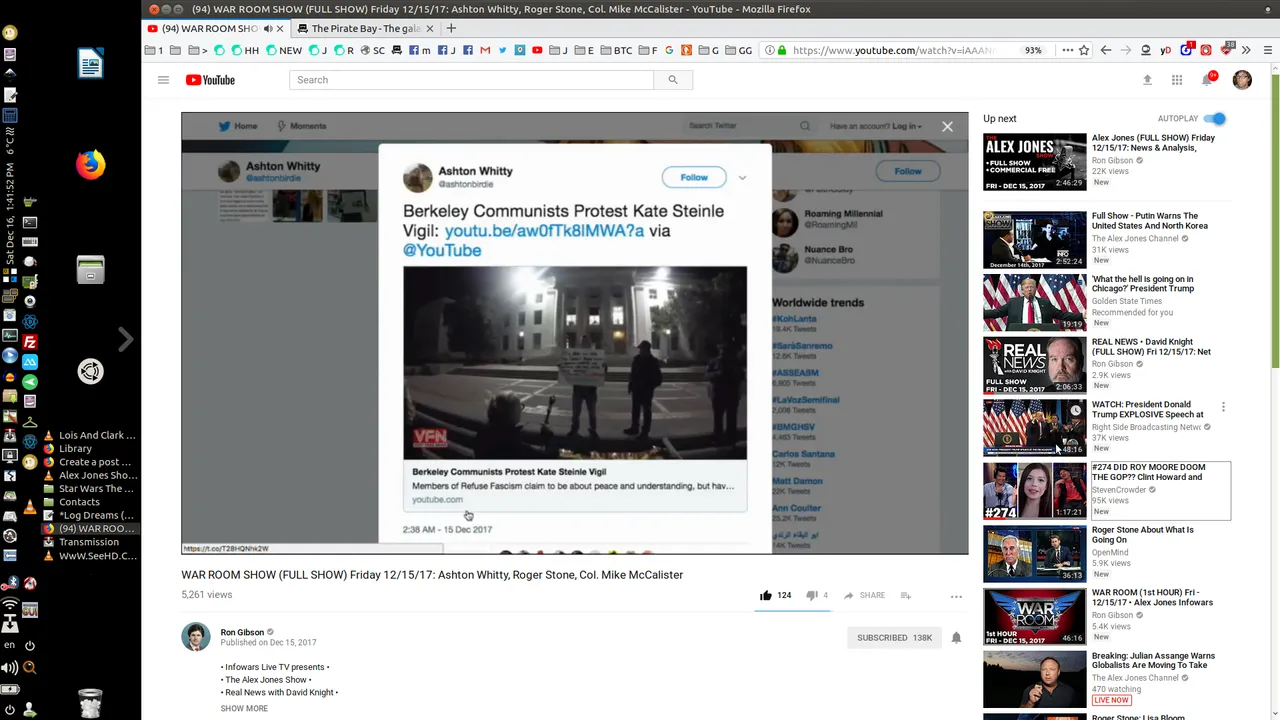Toggle the Autoplay switch off
The height and width of the screenshot is (720, 1280).
[x=1214, y=119]
